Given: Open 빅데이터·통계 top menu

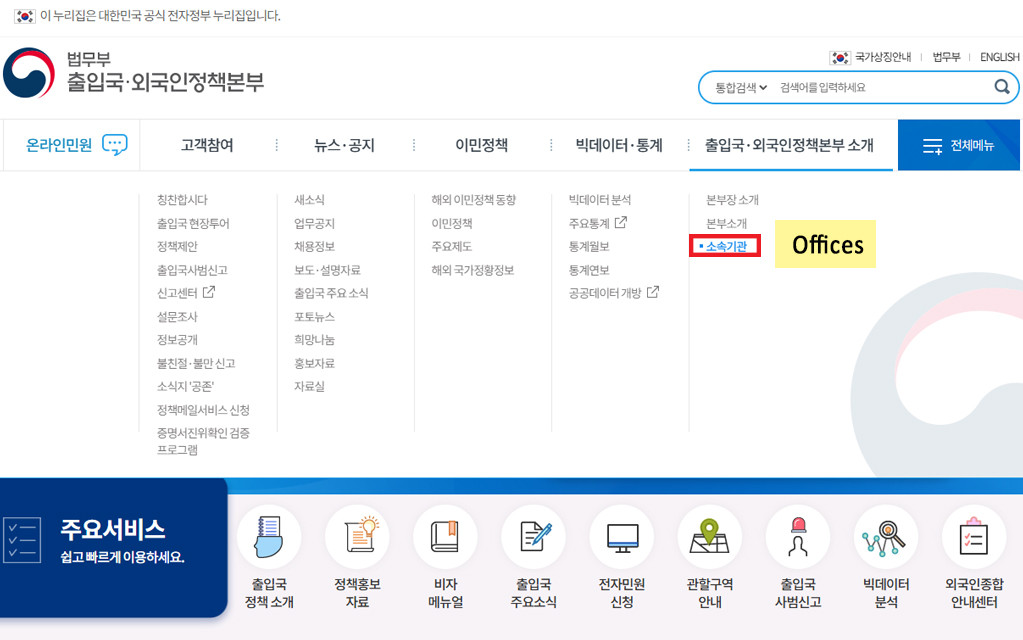Looking at the screenshot, I should pos(618,146).
